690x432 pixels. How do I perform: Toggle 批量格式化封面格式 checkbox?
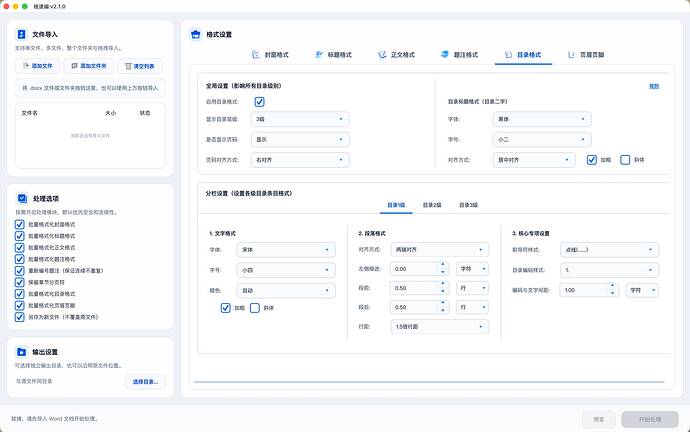tap(19, 224)
